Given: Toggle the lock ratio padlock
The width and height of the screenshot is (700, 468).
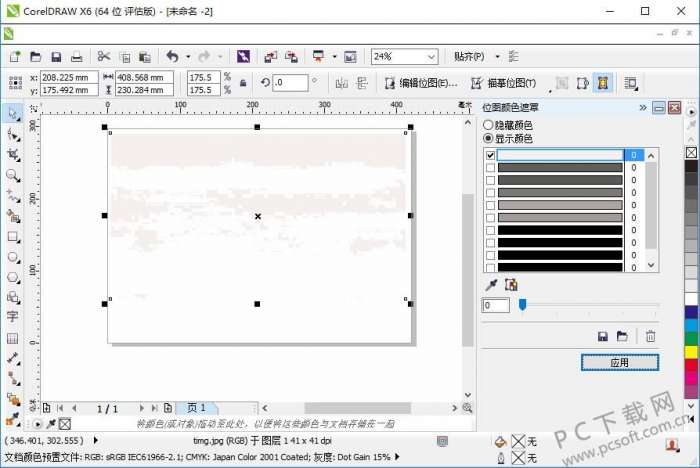Looking at the screenshot, I should pos(243,83).
